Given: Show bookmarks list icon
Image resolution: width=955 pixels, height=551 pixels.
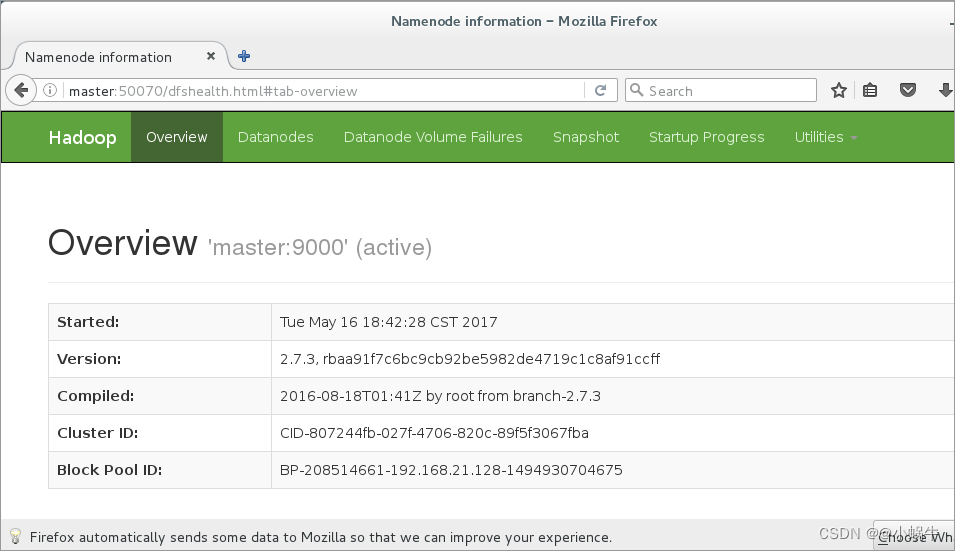Looking at the screenshot, I should pyautogui.click(x=870, y=91).
